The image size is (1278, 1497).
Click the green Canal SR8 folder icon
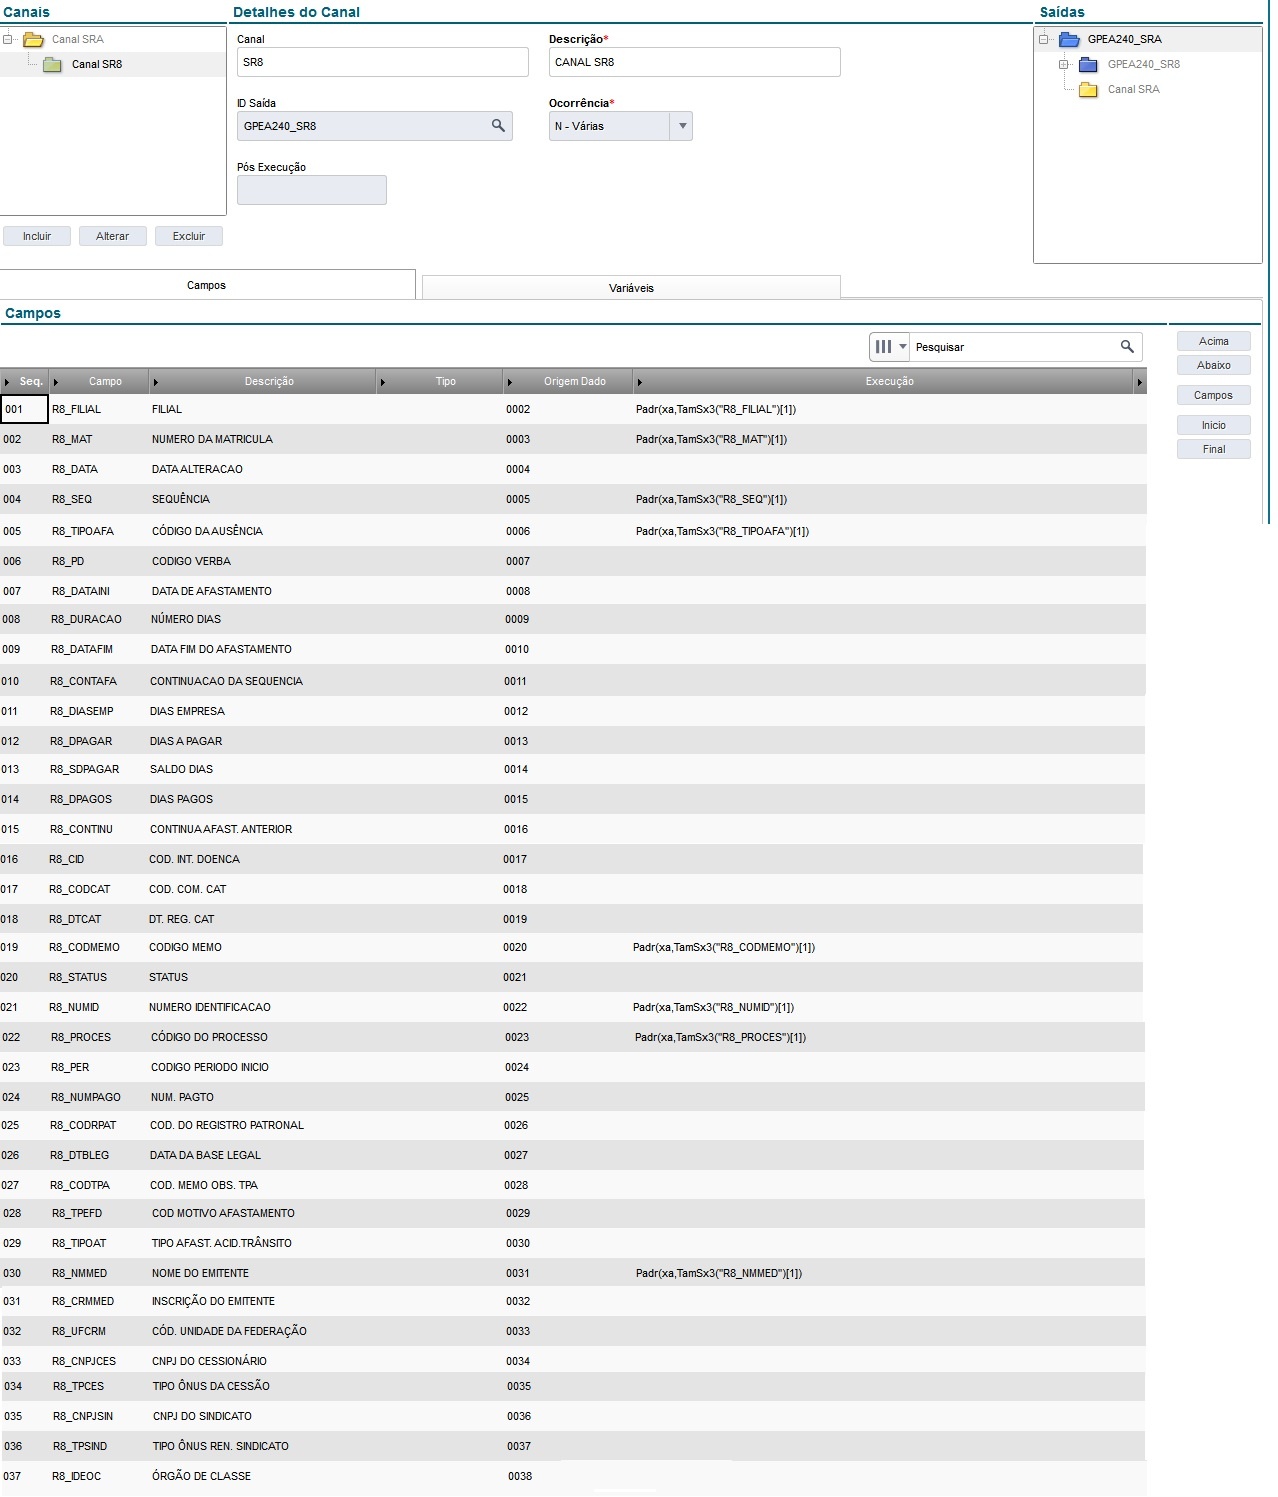[x=52, y=64]
